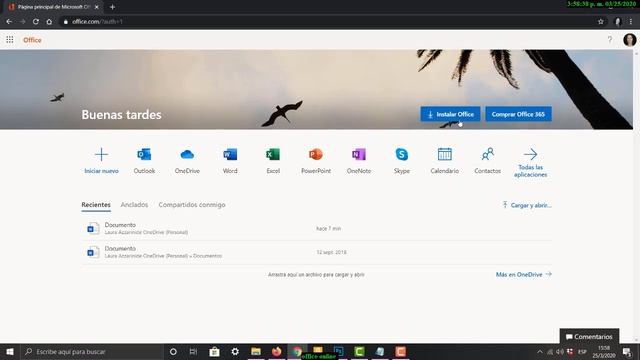Open Documento from 12 sept. 2018

click(x=316, y=252)
